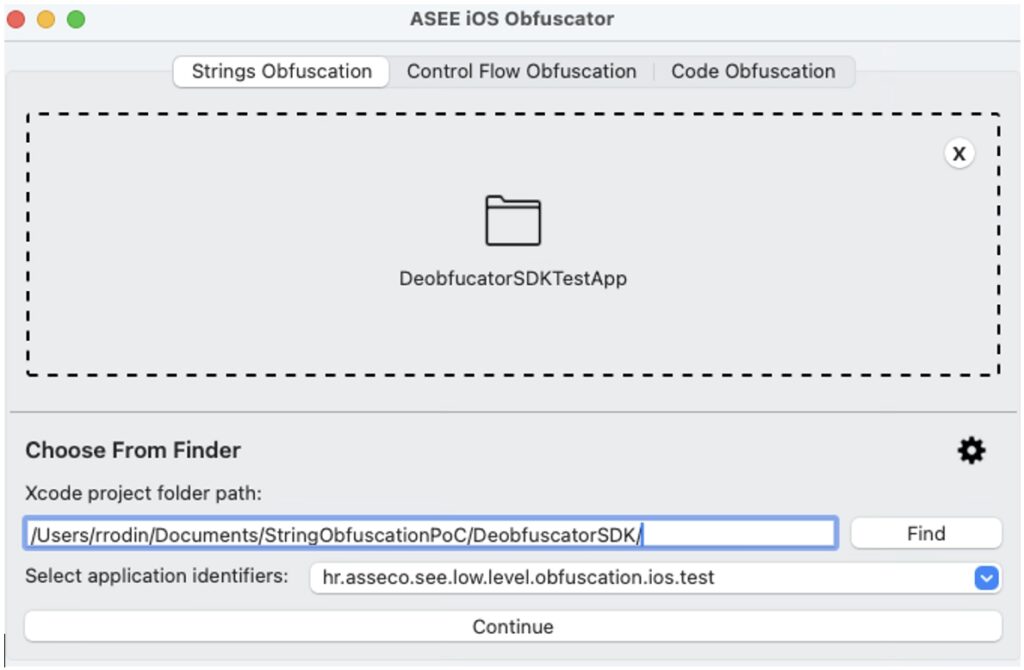The image size is (1024, 670).
Task: Open the settings gear icon
Action: [x=971, y=451]
